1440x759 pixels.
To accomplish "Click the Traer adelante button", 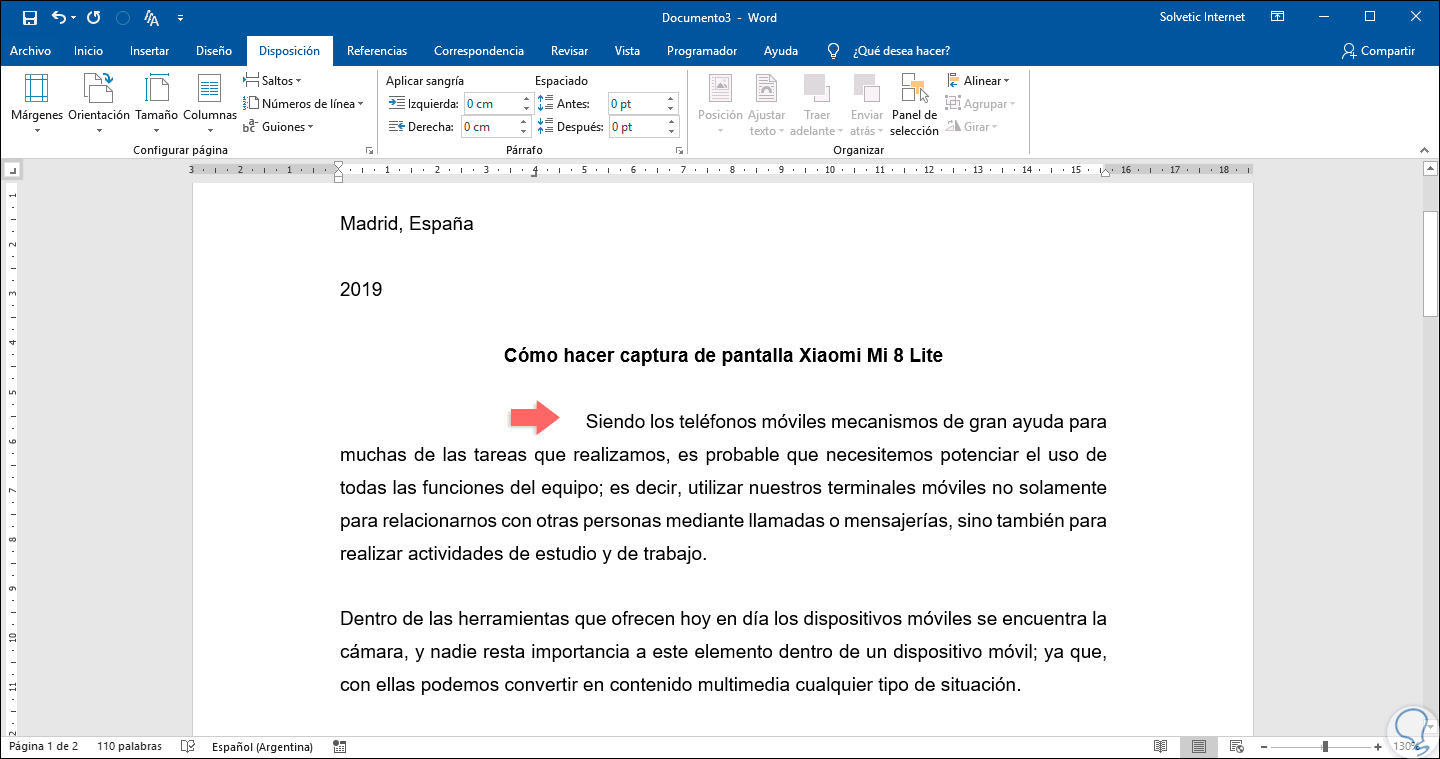I will pyautogui.click(x=816, y=105).
